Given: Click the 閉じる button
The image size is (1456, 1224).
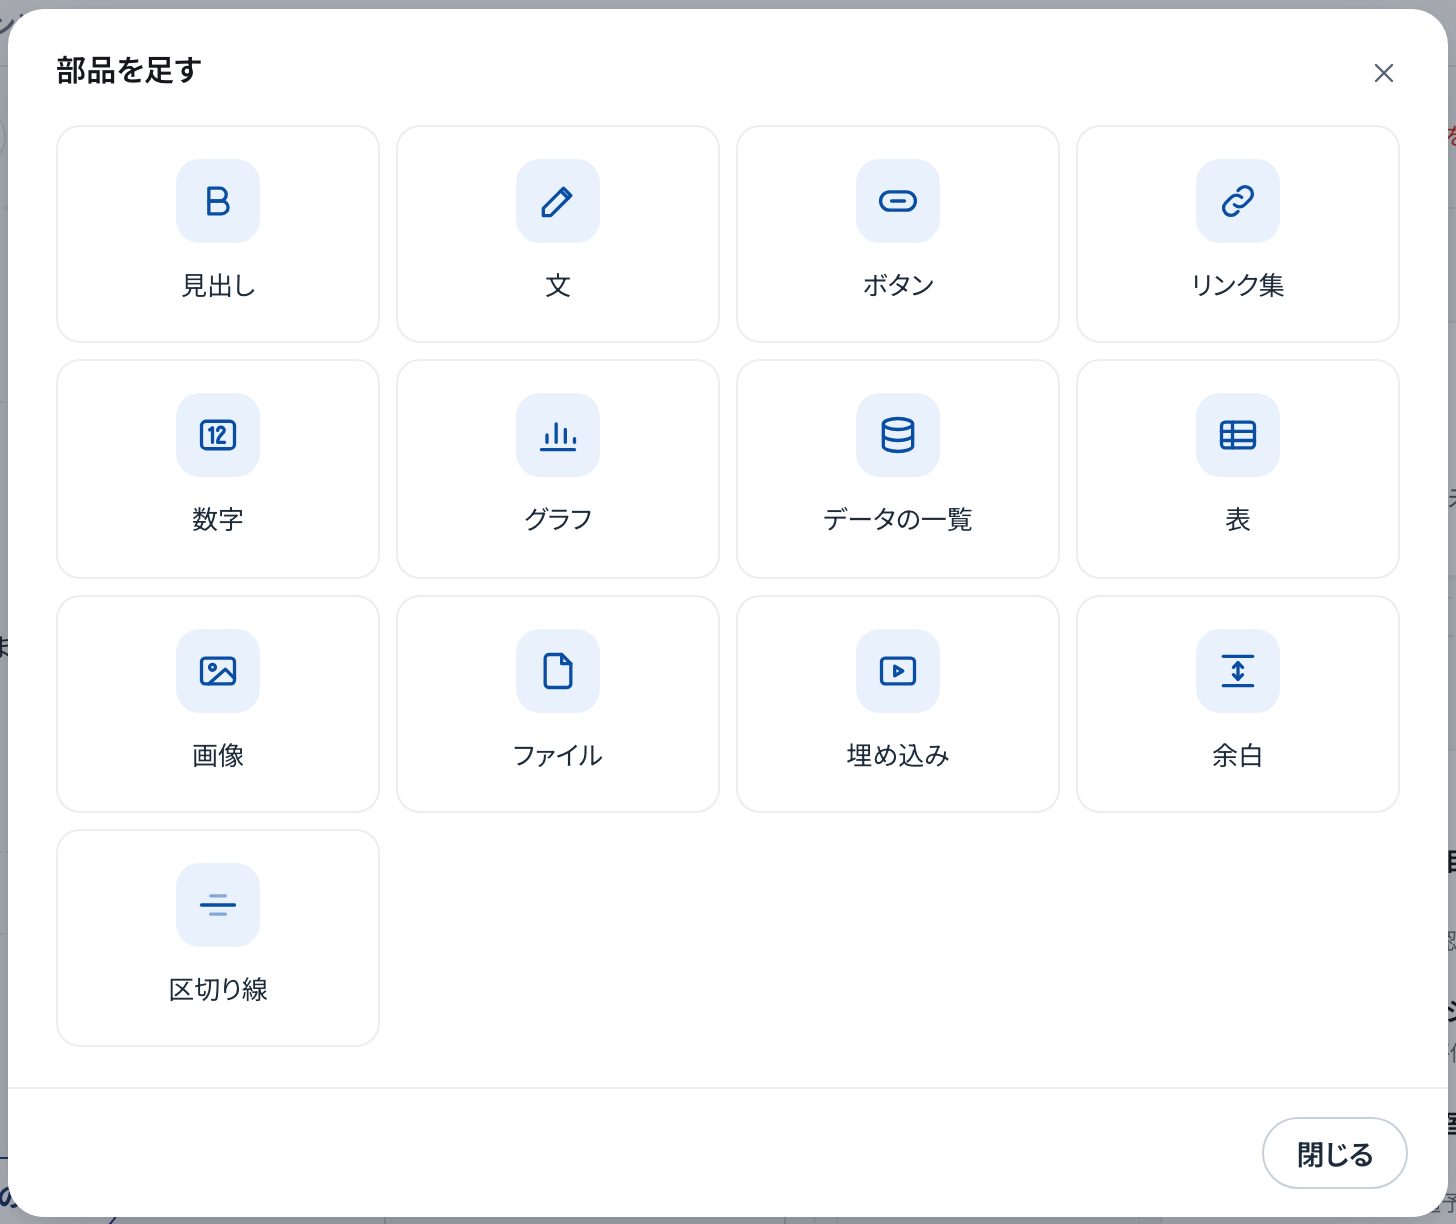Looking at the screenshot, I should (1335, 1153).
